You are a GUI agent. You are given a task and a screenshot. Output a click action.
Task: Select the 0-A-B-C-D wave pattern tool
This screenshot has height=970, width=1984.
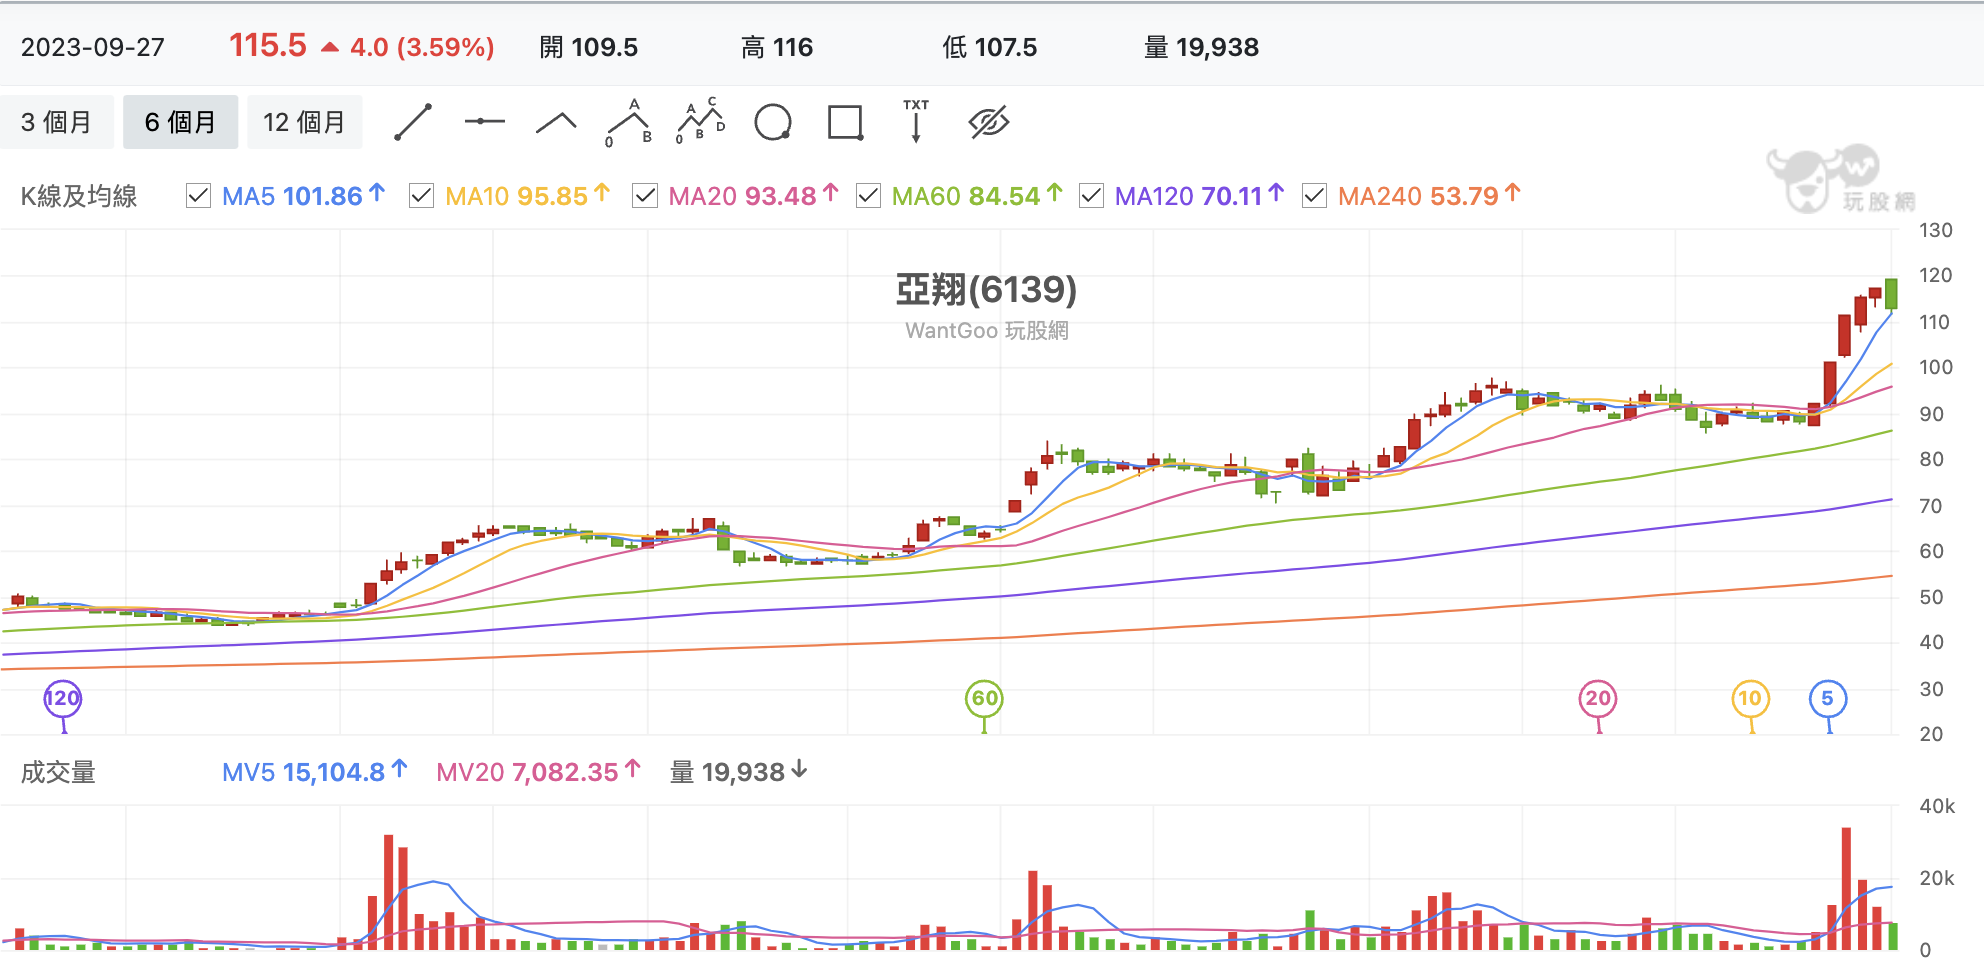coord(701,122)
